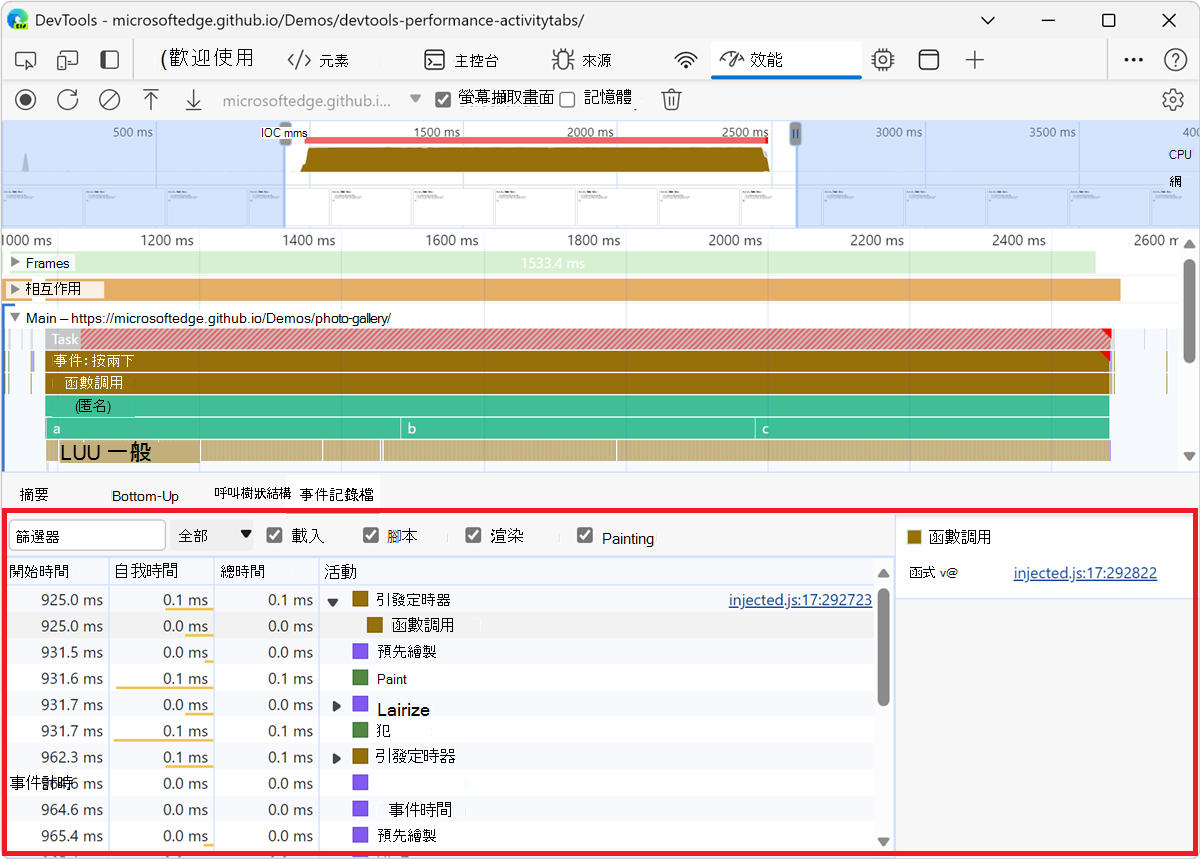Sort by the 自我時間 column header
Image resolution: width=1200 pixels, height=859 pixels.
click(x=161, y=571)
